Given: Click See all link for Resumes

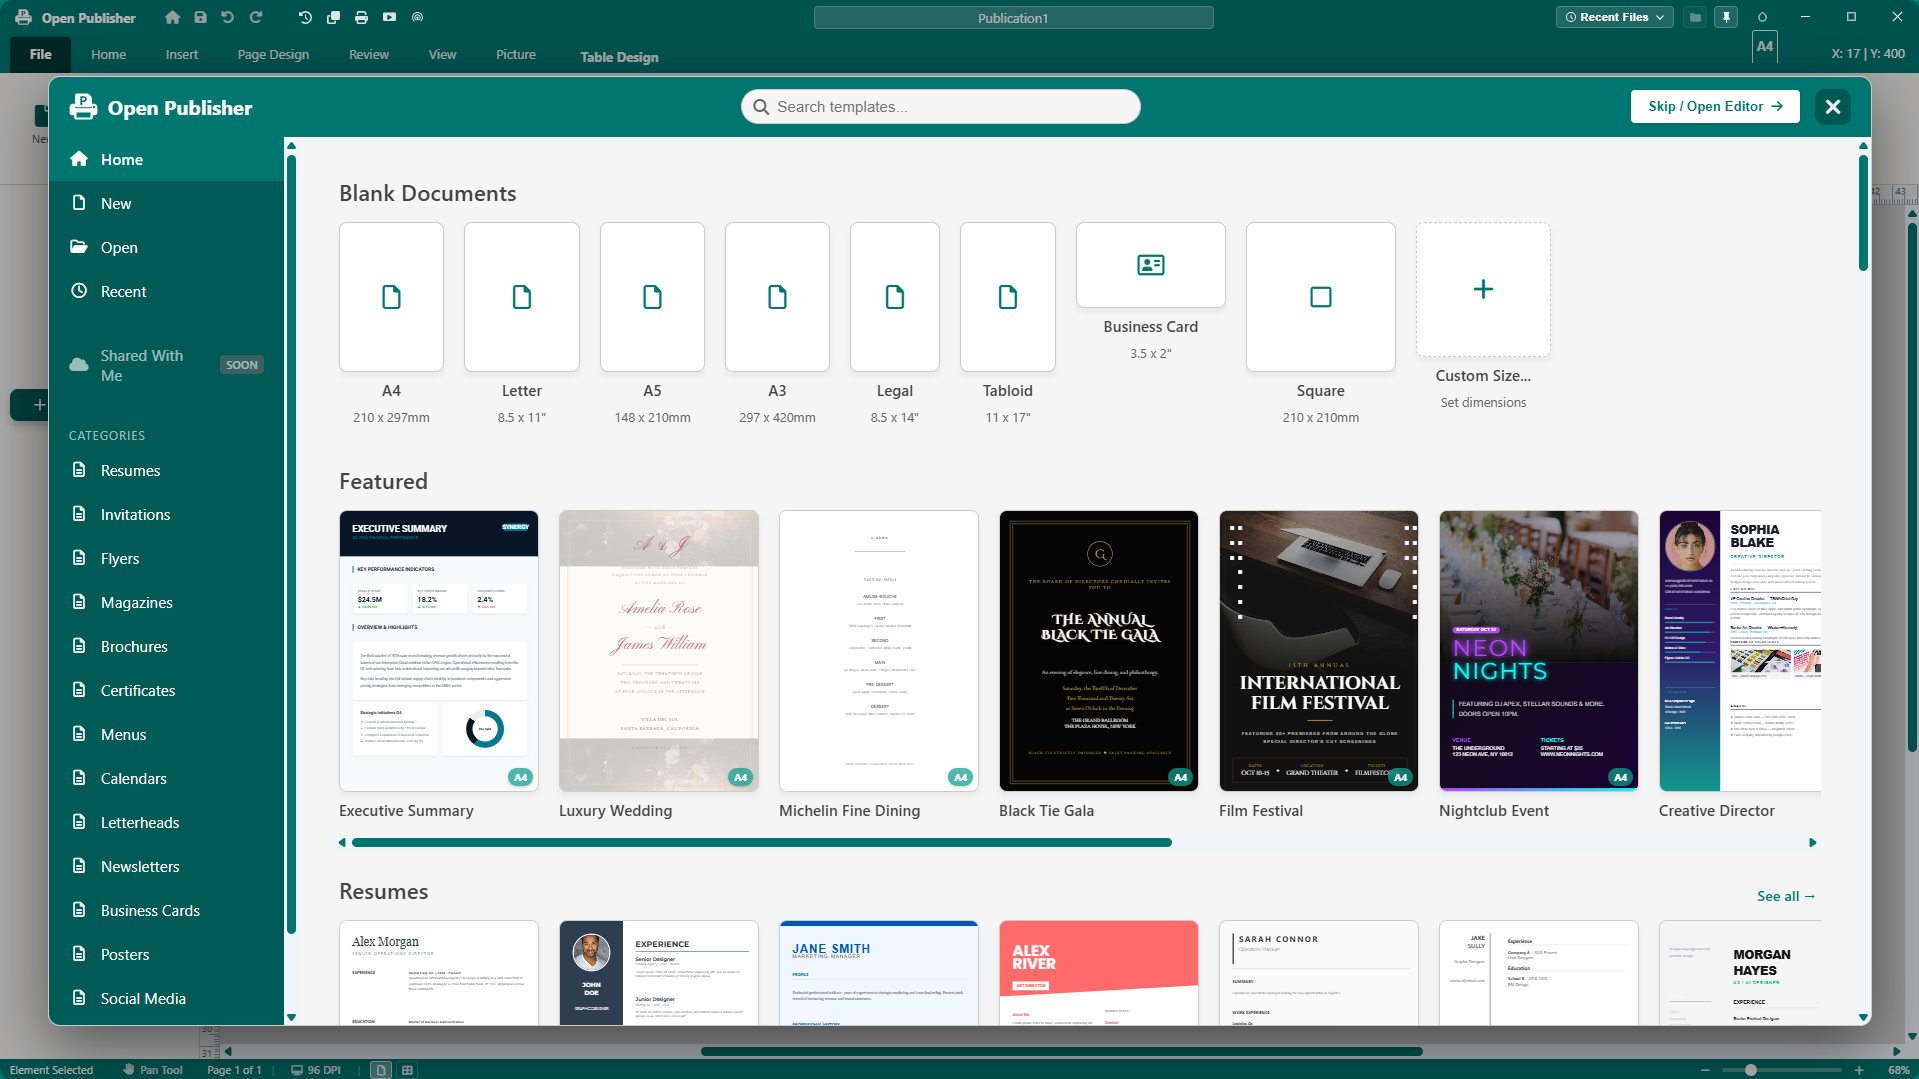Looking at the screenshot, I should point(1786,896).
